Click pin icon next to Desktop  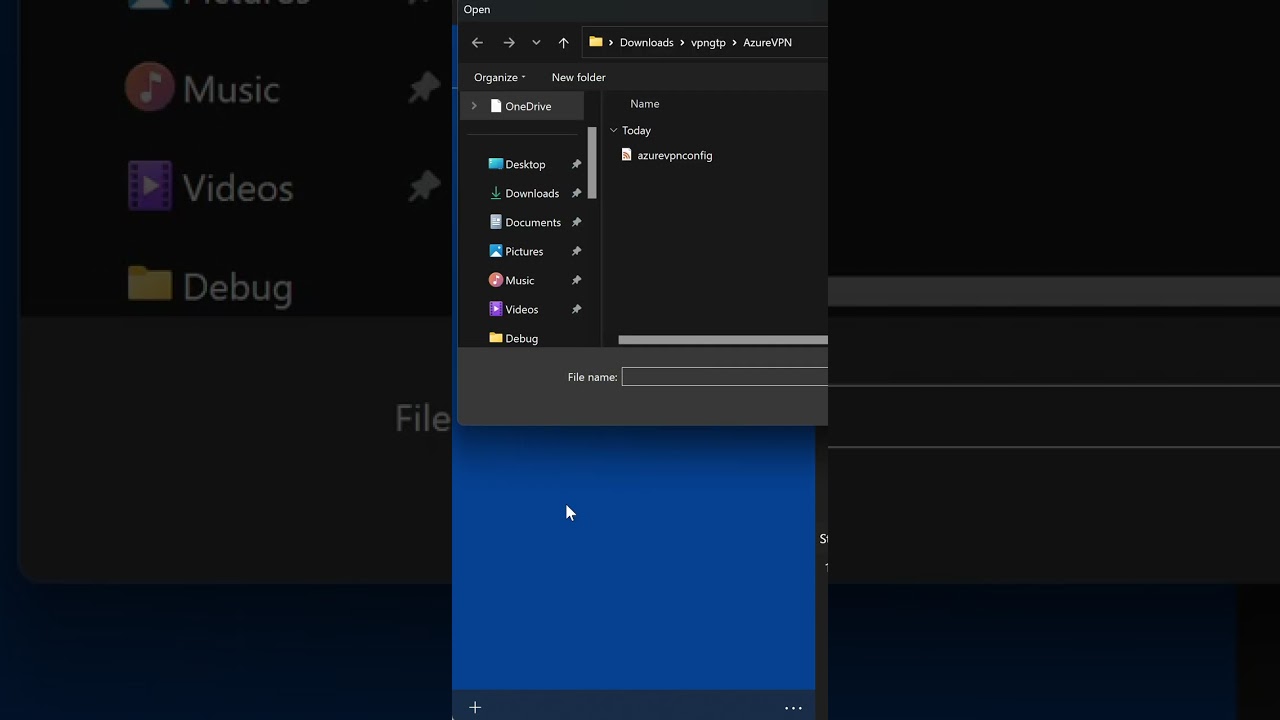click(x=576, y=164)
